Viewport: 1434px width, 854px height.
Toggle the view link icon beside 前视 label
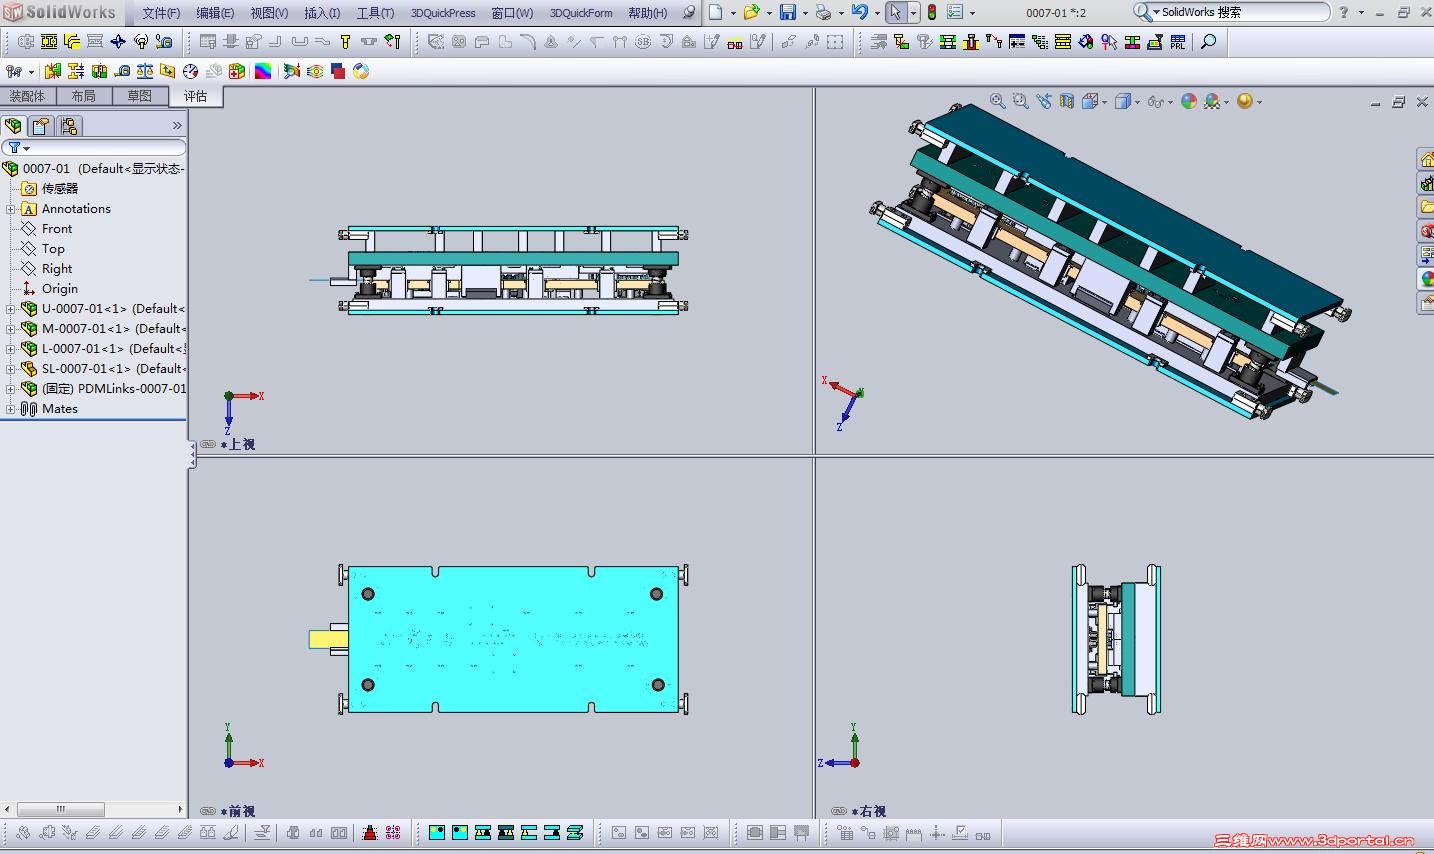208,811
